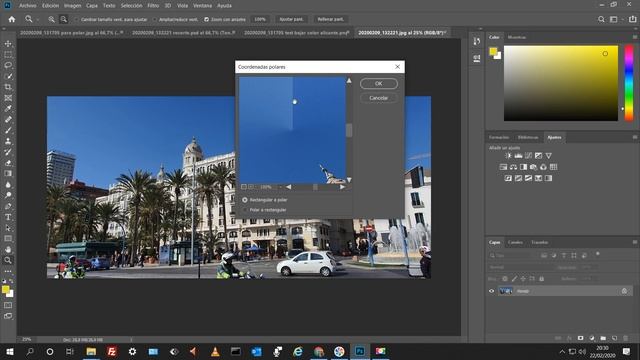The height and width of the screenshot is (360, 640).
Task: Switch to the Bibliotecas tab
Action: coord(528,137)
